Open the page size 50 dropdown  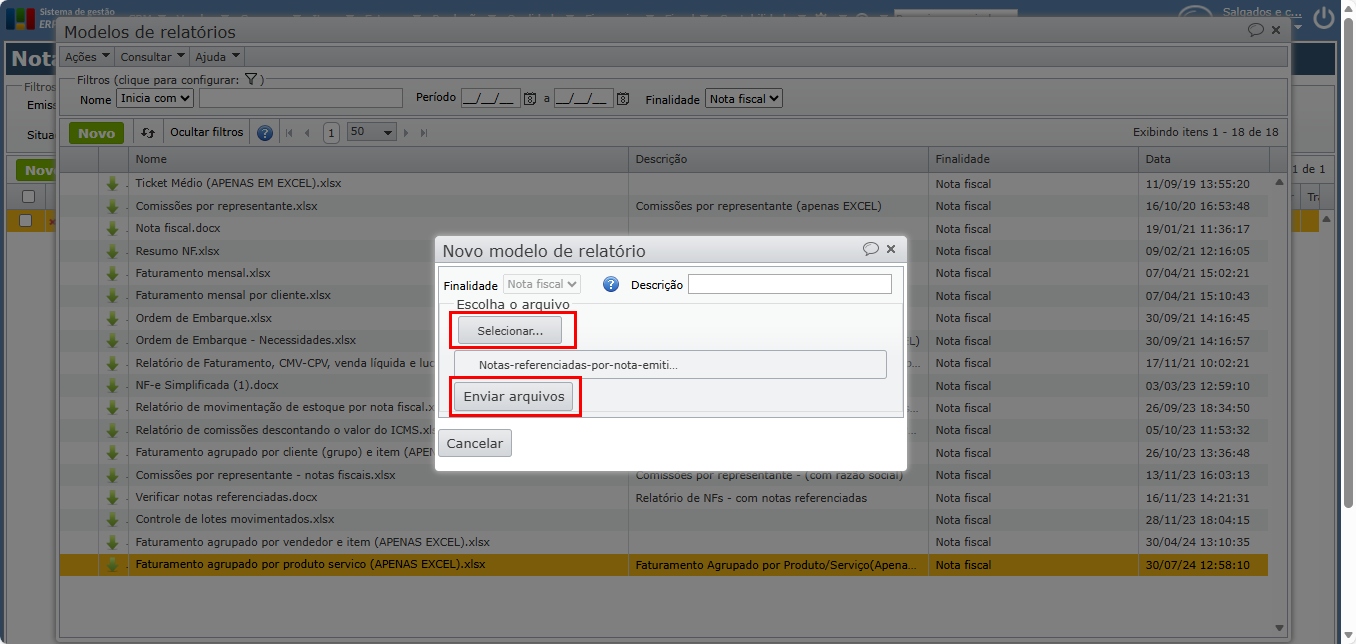(x=371, y=132)
